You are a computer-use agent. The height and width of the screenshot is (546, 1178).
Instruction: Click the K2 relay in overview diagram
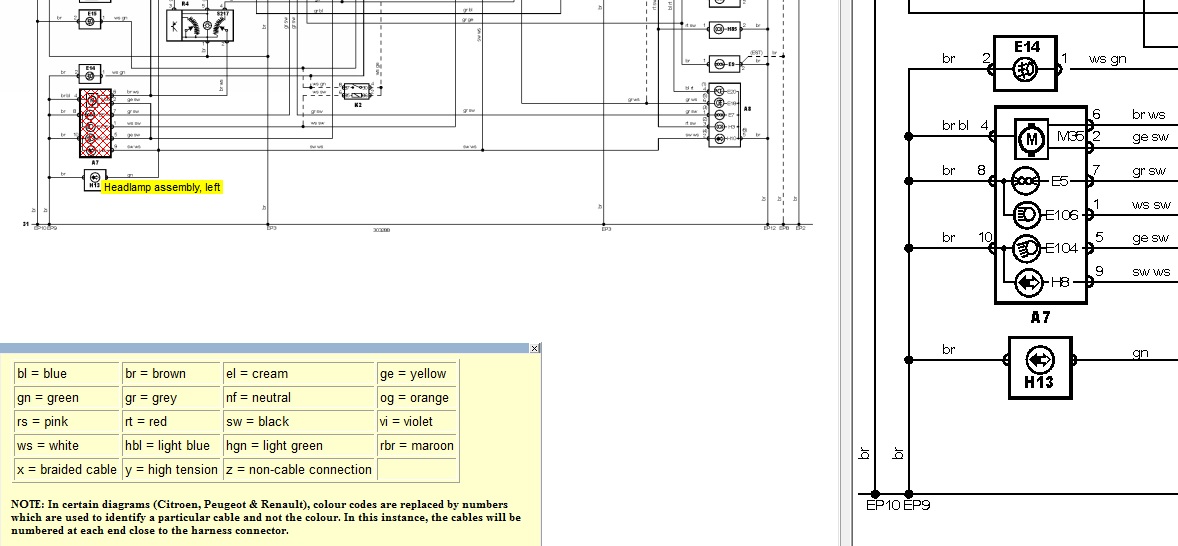point(358,89)
